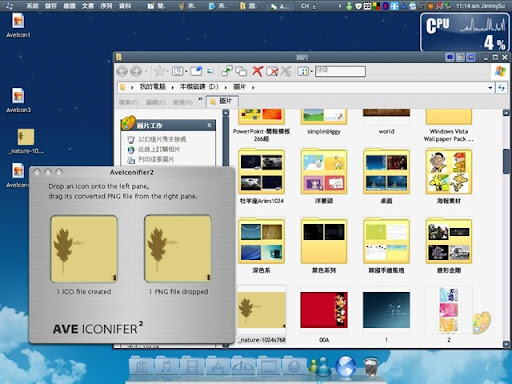The height and width of the screenshot is (384, 512).
Task: Click the file list scroll down arrow
Action: (x=506, y=344)
